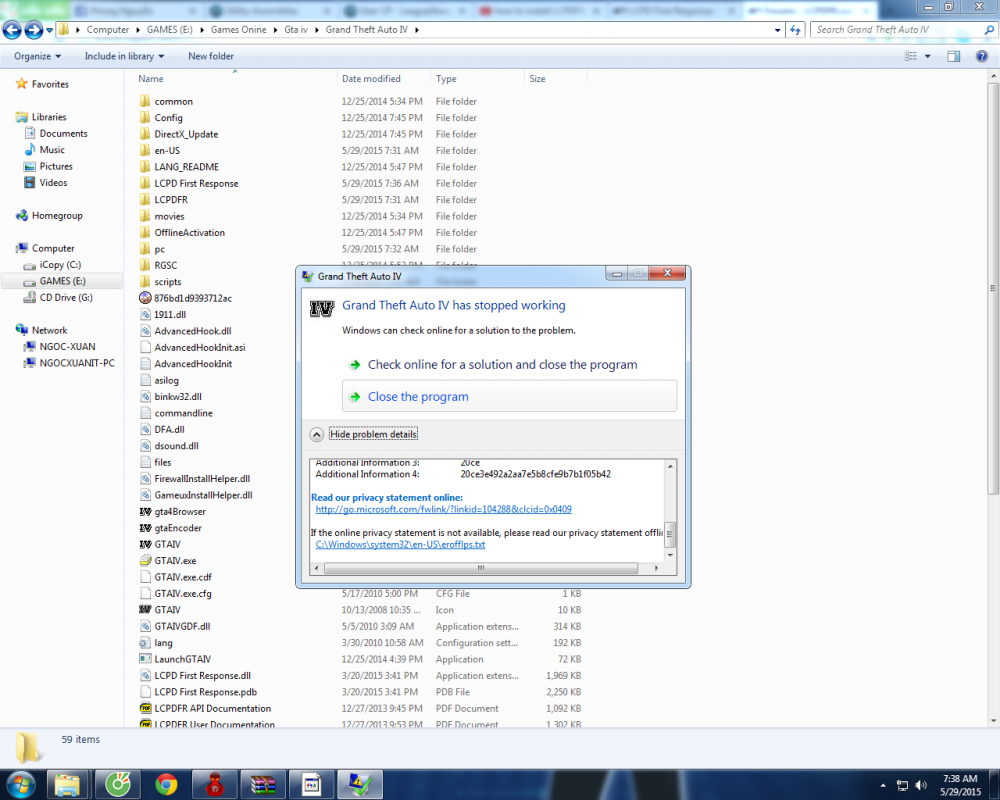The width and height of the screenshot is (1000, 800).
Task: Click the Windows Start orb
Action: pyautogui.click(x=20, y=784)
